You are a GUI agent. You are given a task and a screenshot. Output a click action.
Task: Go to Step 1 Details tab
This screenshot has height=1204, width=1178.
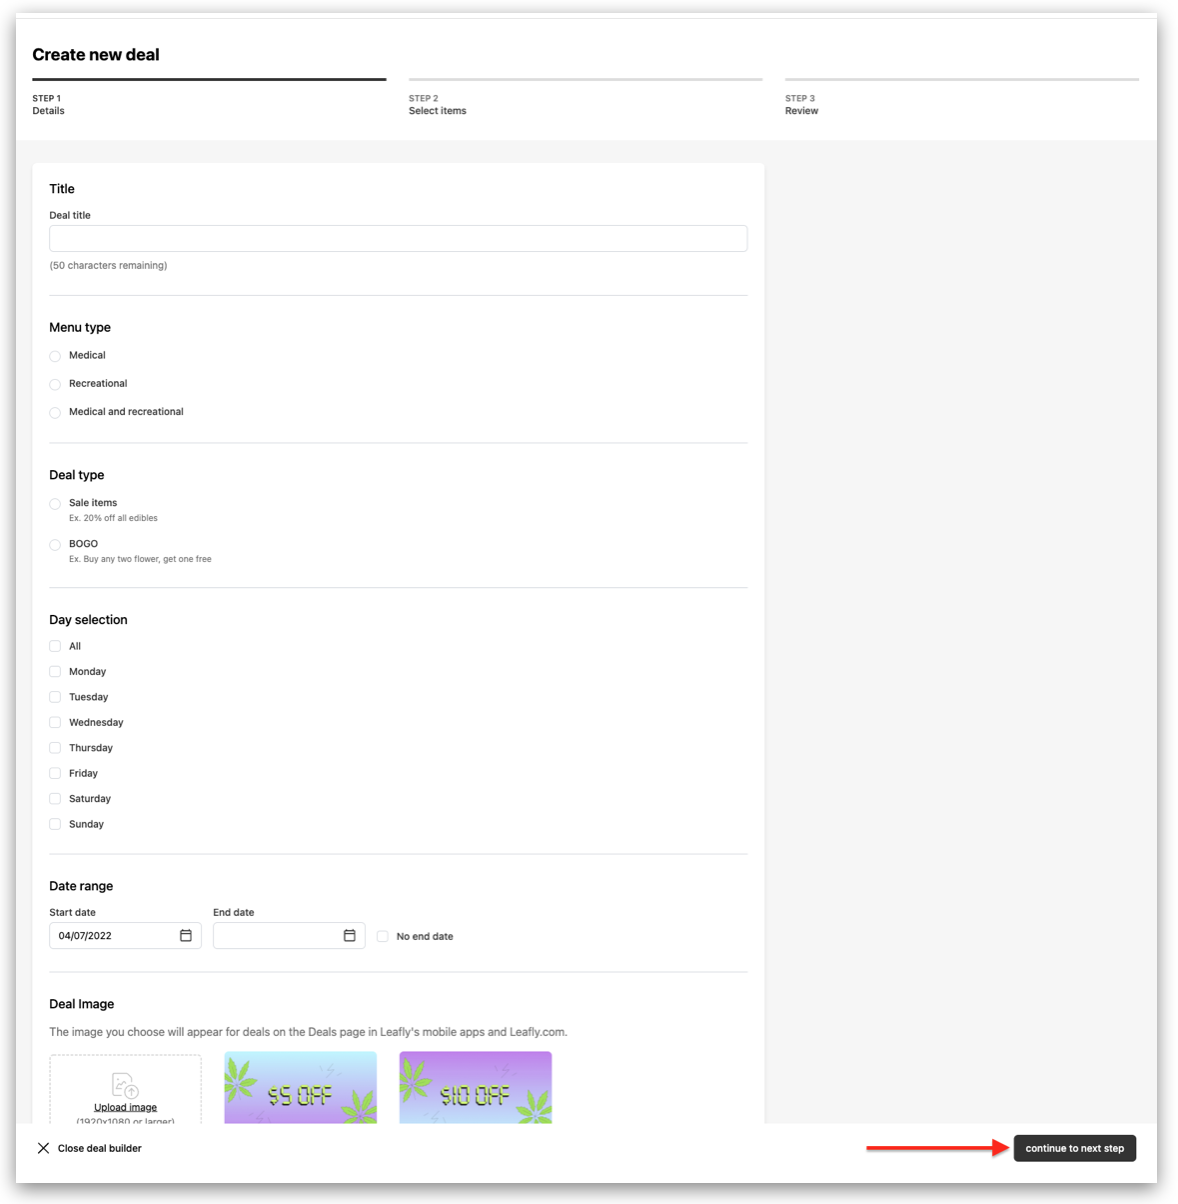(209, 98)
